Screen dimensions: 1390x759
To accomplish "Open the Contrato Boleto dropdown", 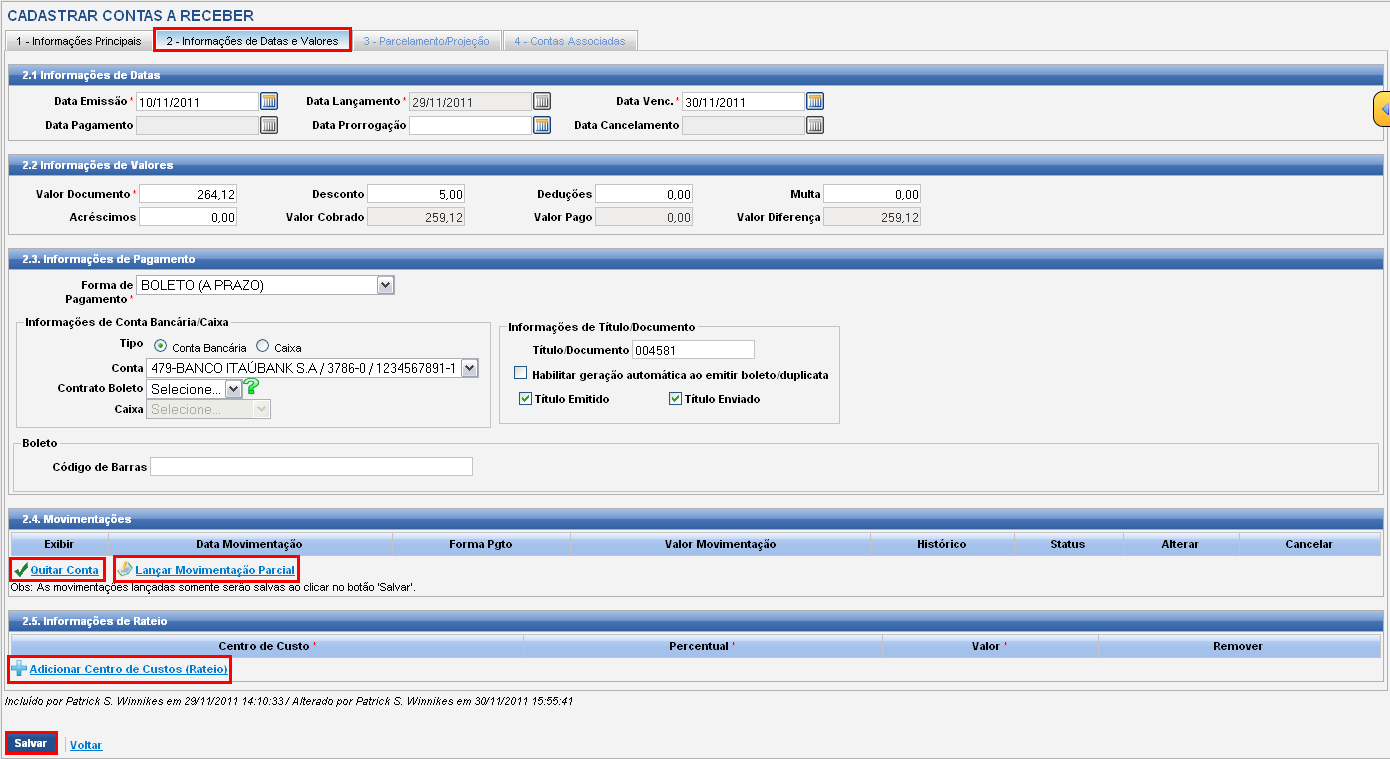I will click(194, 388).
